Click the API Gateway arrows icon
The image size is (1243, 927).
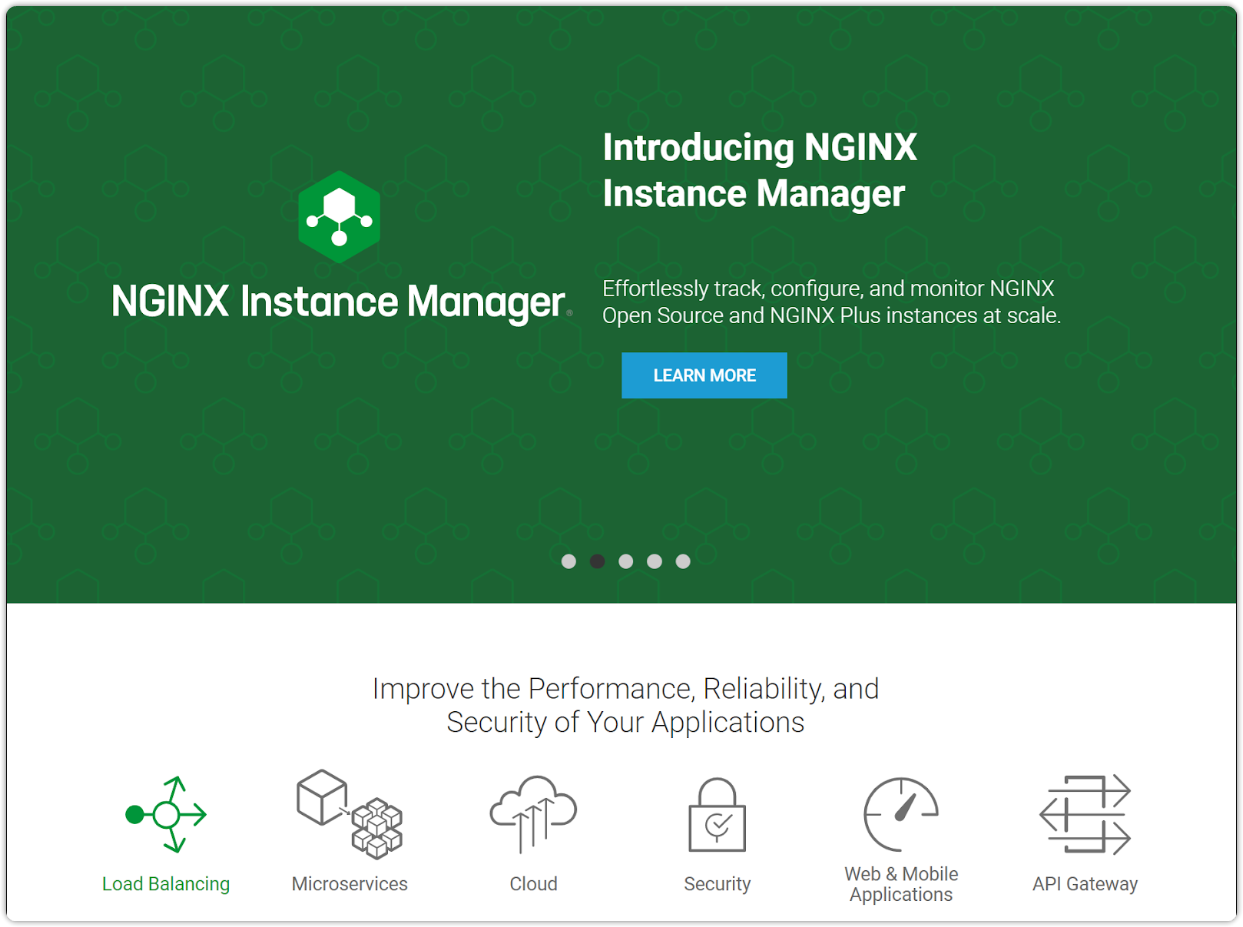coord(1085,814)
